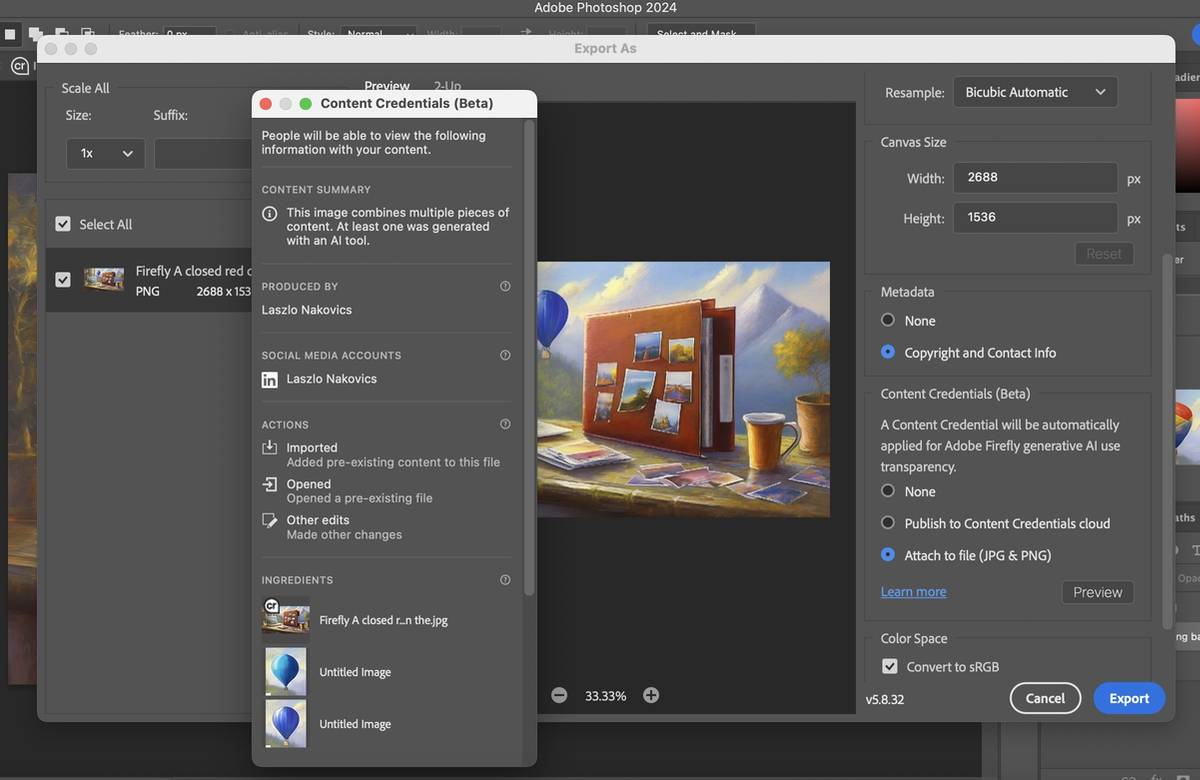The image size is (1200, 780).
Task: Click the LinkedIn icon for Laszlo Nakovics
Action: (x=269, y=380)
